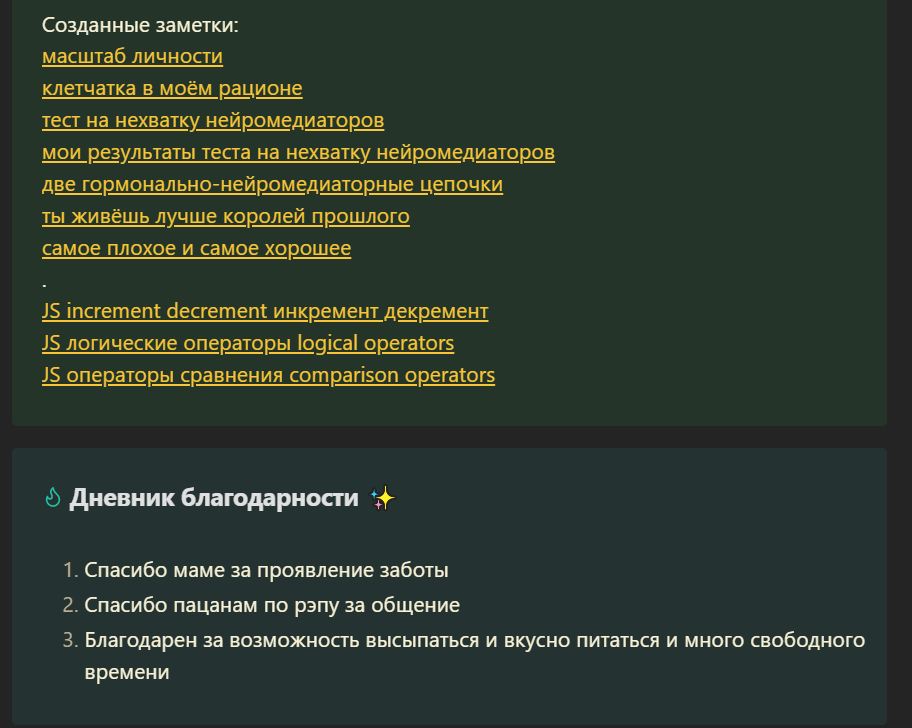Open the «JS increment decrement инкремент декремент» note
This screenshot has height=728, width=912.
coord(265,311)
